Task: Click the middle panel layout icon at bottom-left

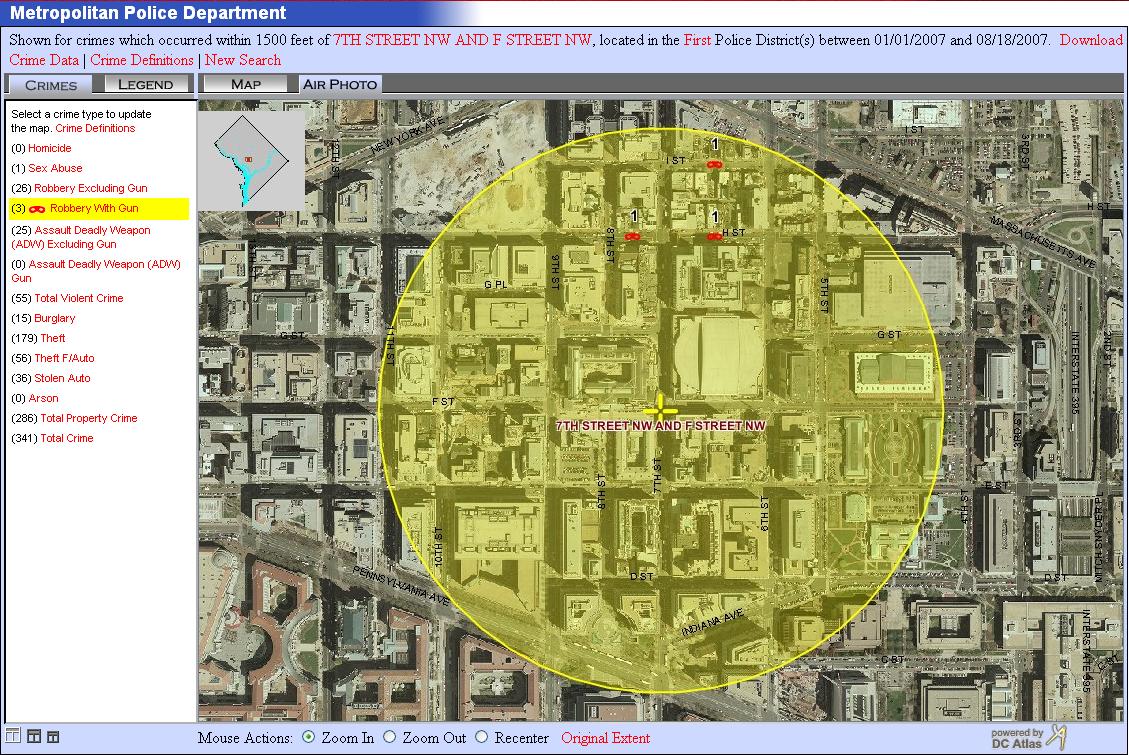Action: pos(34,737)
